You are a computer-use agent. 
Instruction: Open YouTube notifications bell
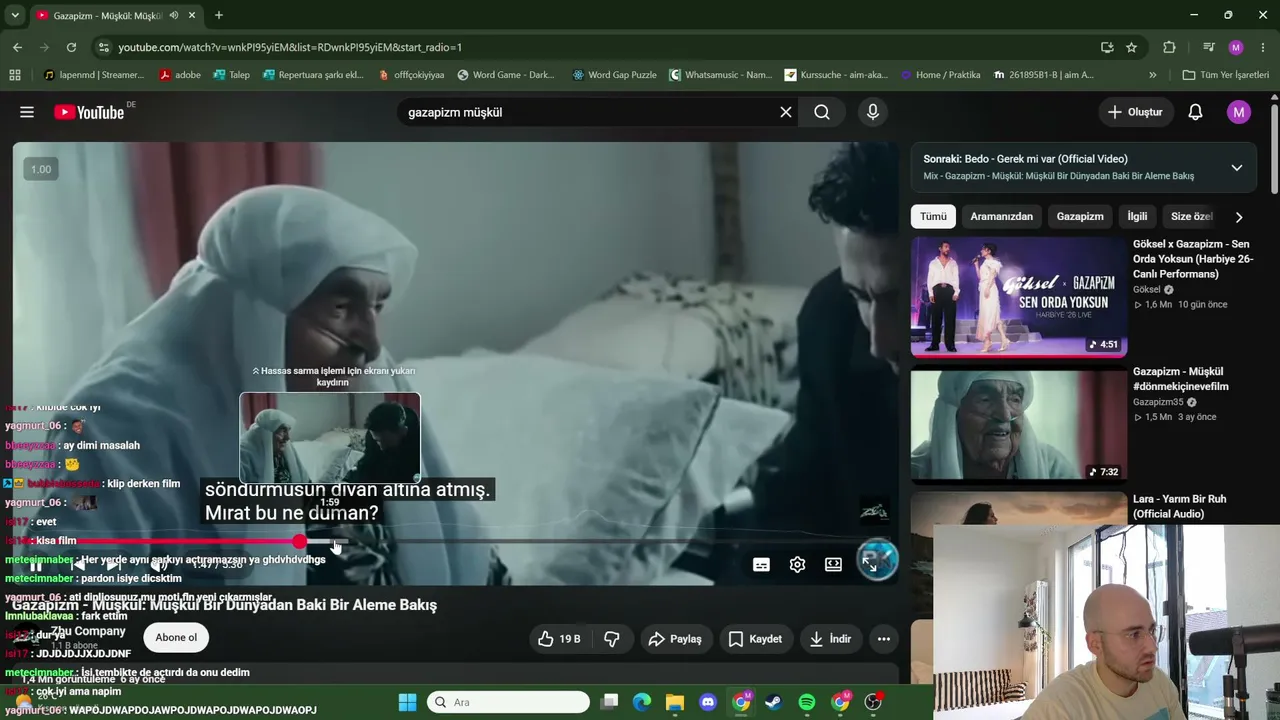(x=1195, y=112)
